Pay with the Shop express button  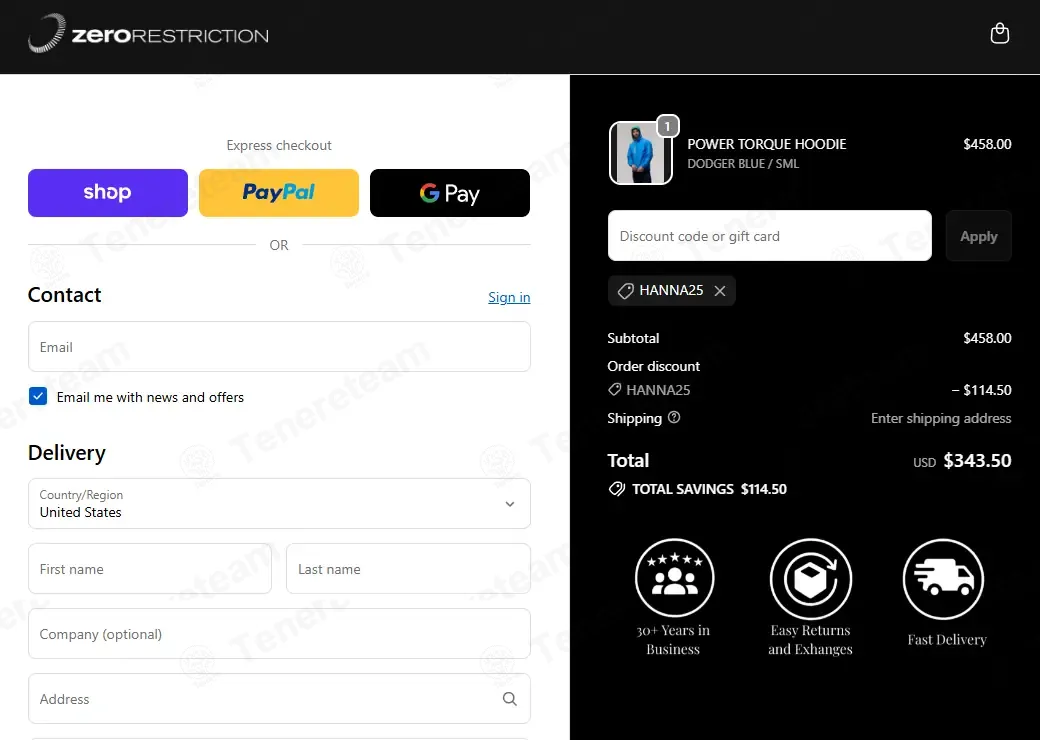[107, 193]
